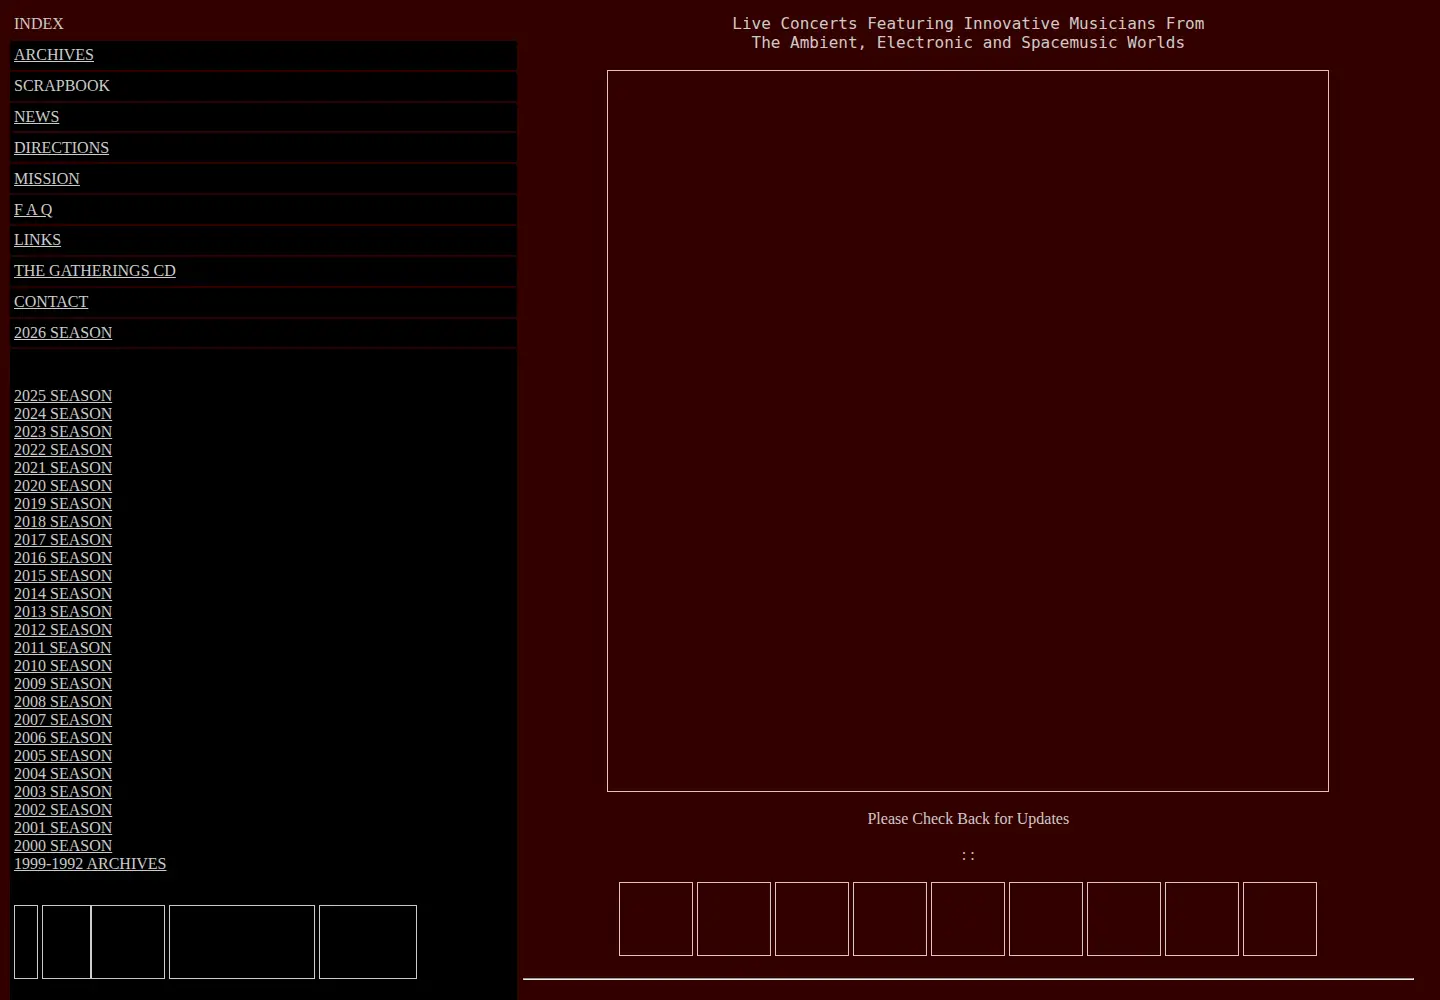Open the 2024 SEASON archive
This screenshot has height=1000, width=1440.
pos(63,414)
